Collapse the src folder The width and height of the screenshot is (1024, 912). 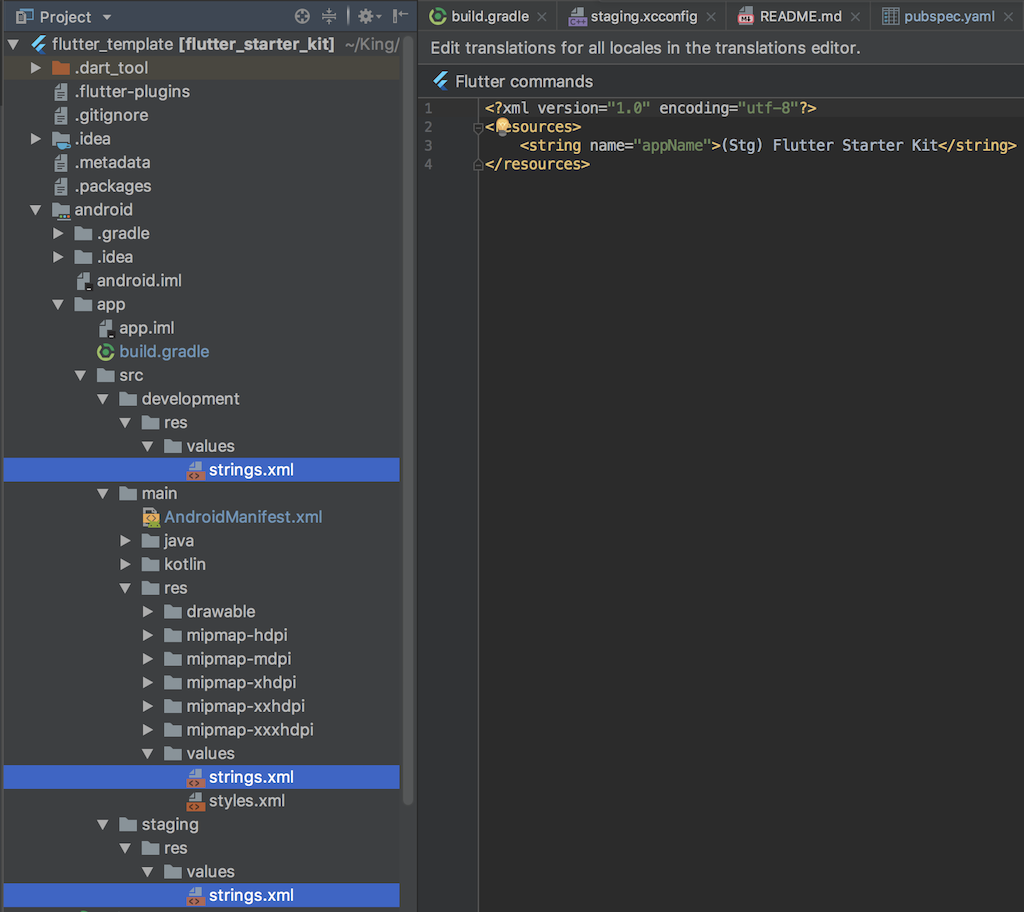pyautogui.click(x=80, y=376)
